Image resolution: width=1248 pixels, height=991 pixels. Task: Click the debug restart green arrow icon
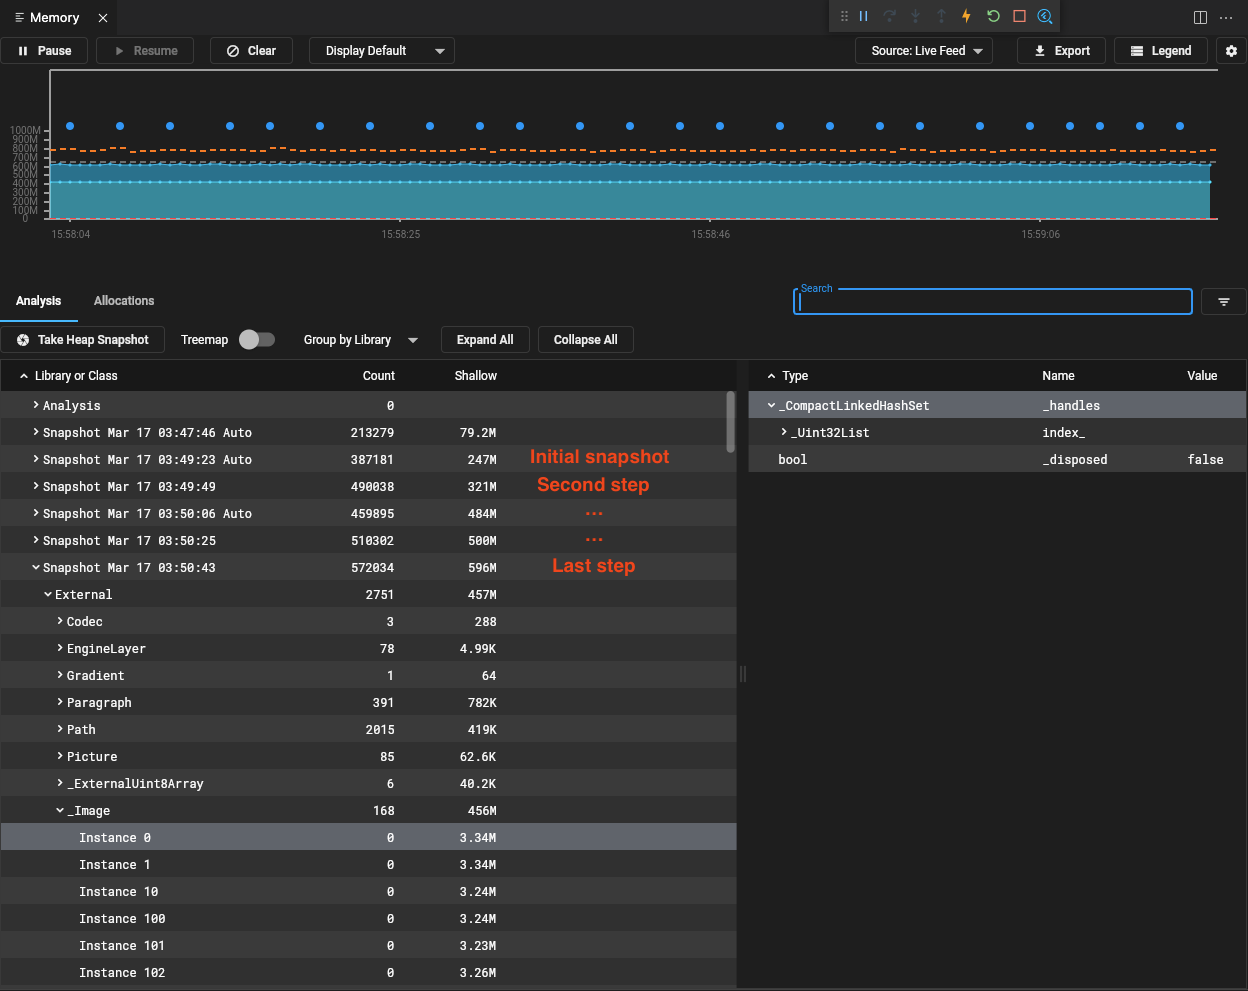(993, 16)
